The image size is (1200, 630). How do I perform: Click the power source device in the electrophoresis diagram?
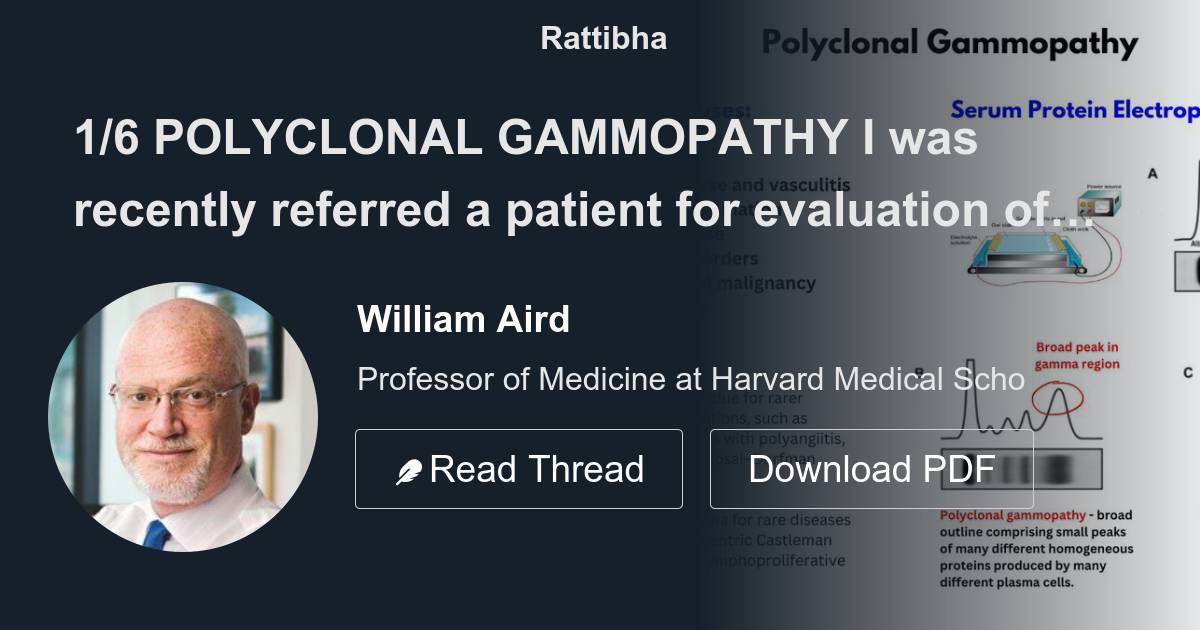click(1100, 205)
